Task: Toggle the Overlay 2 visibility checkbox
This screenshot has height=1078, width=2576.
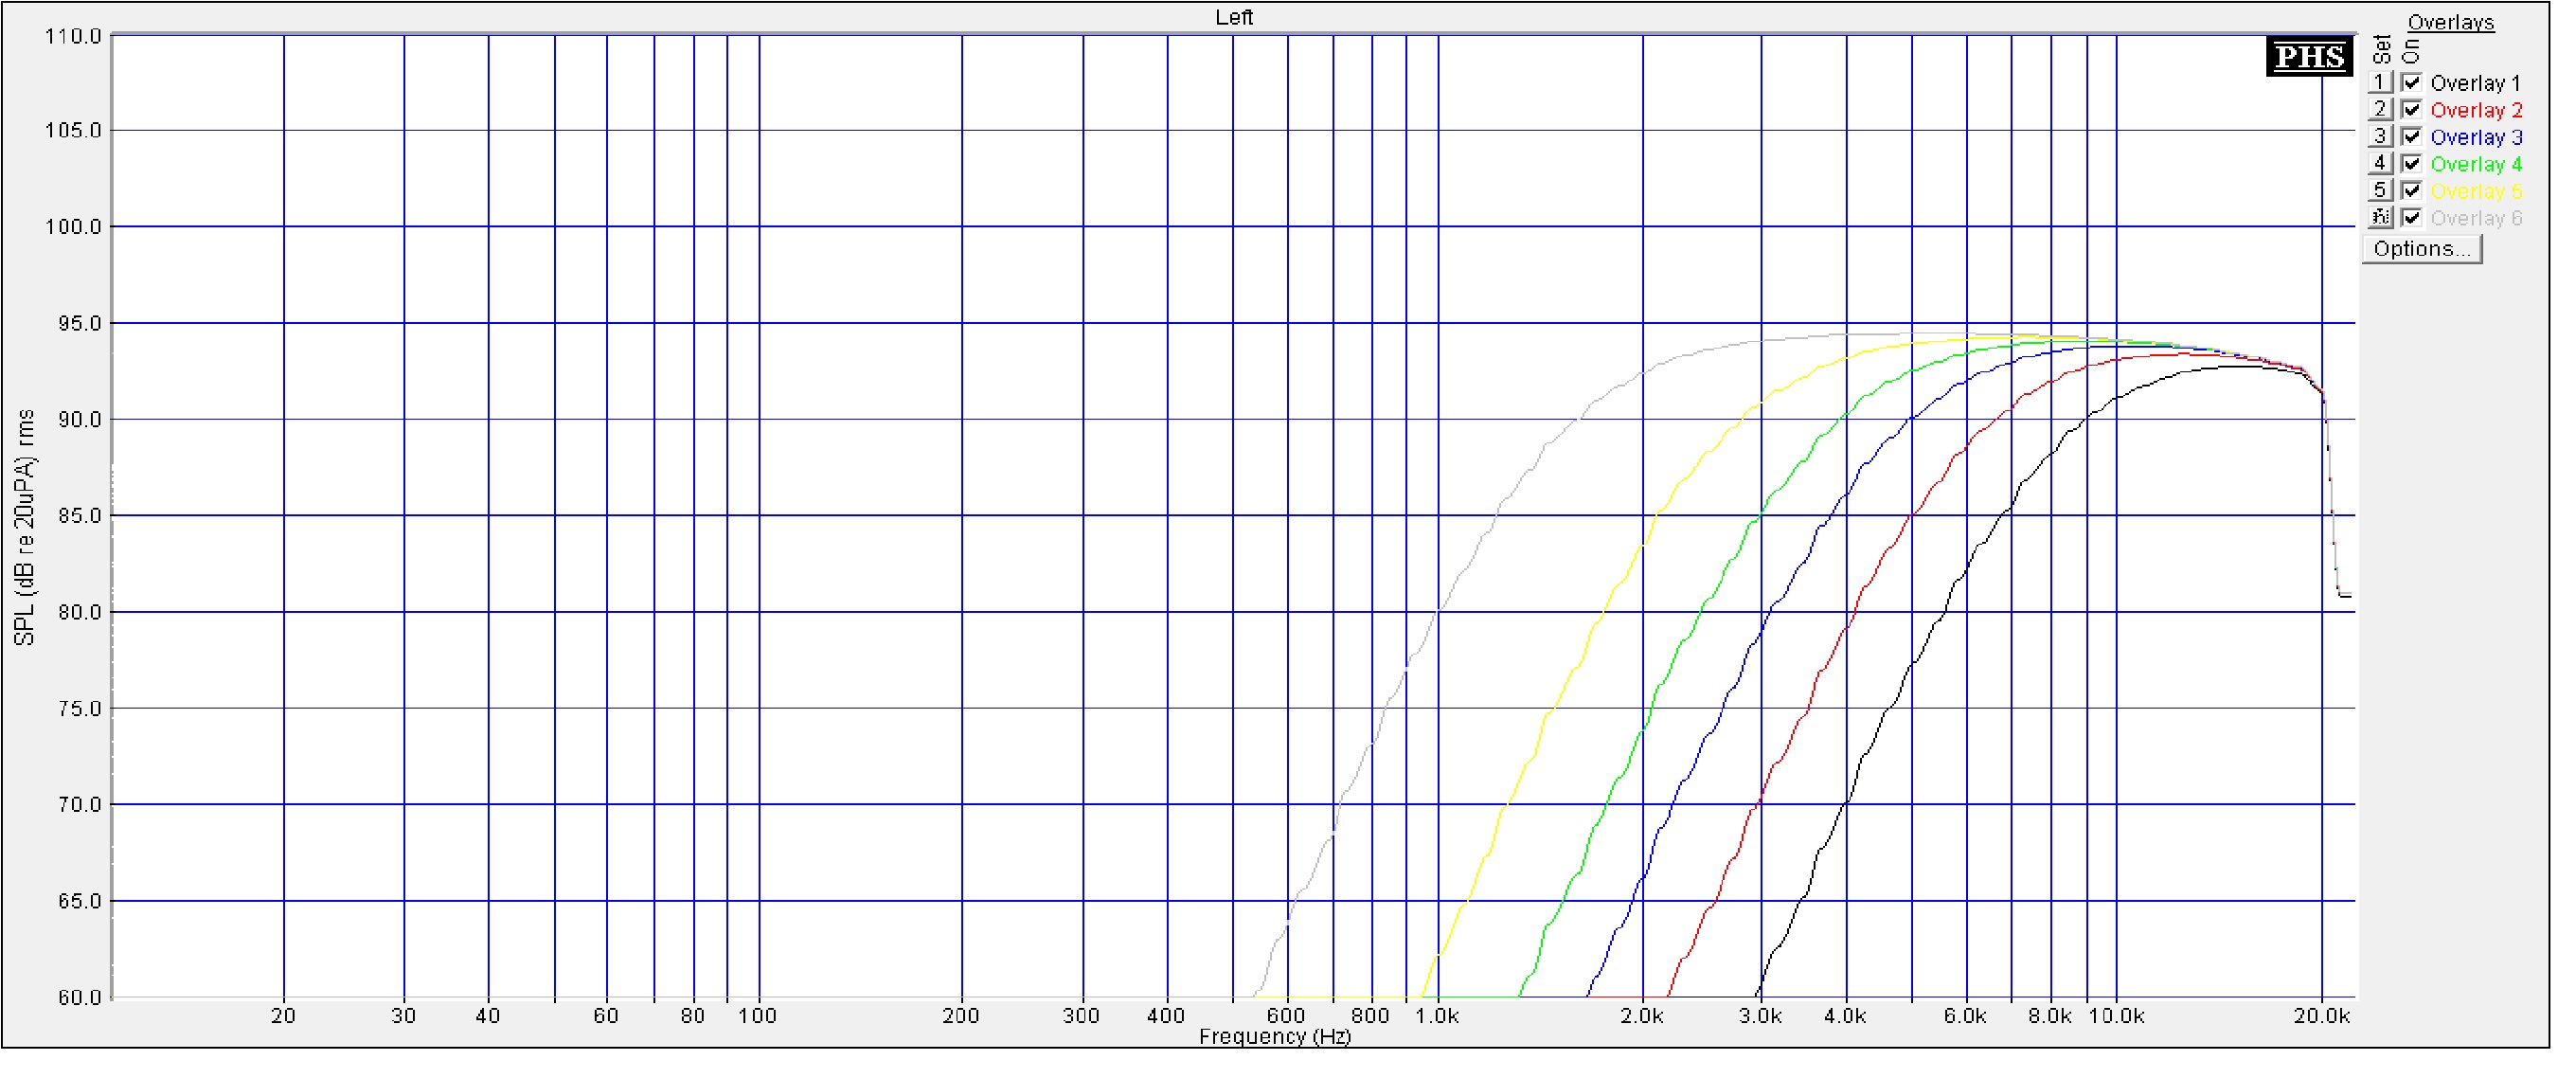Action: click(x=2411, y=110)
